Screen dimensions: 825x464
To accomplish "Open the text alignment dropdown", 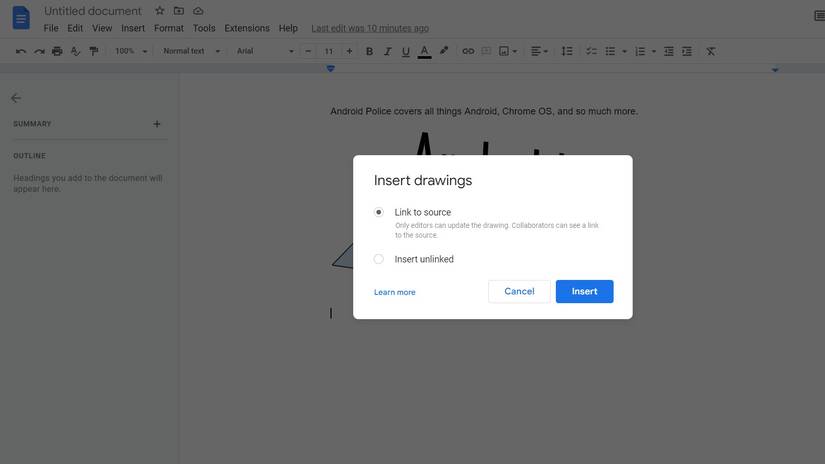I will click(x=539, y=51).
